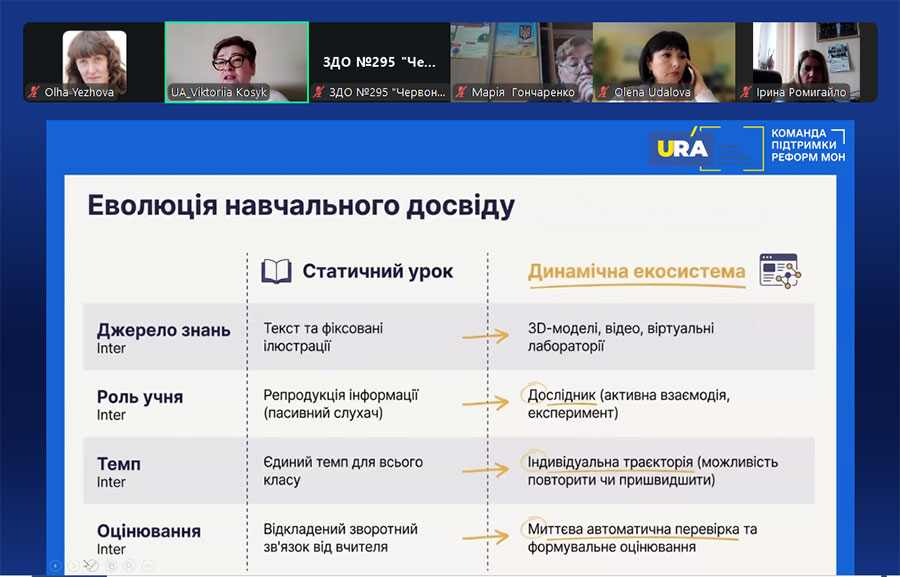Viewport: 900px width, 577px height.
Task: Click the previous slide arrow in slideshow controls
Action: pos(55,566)
